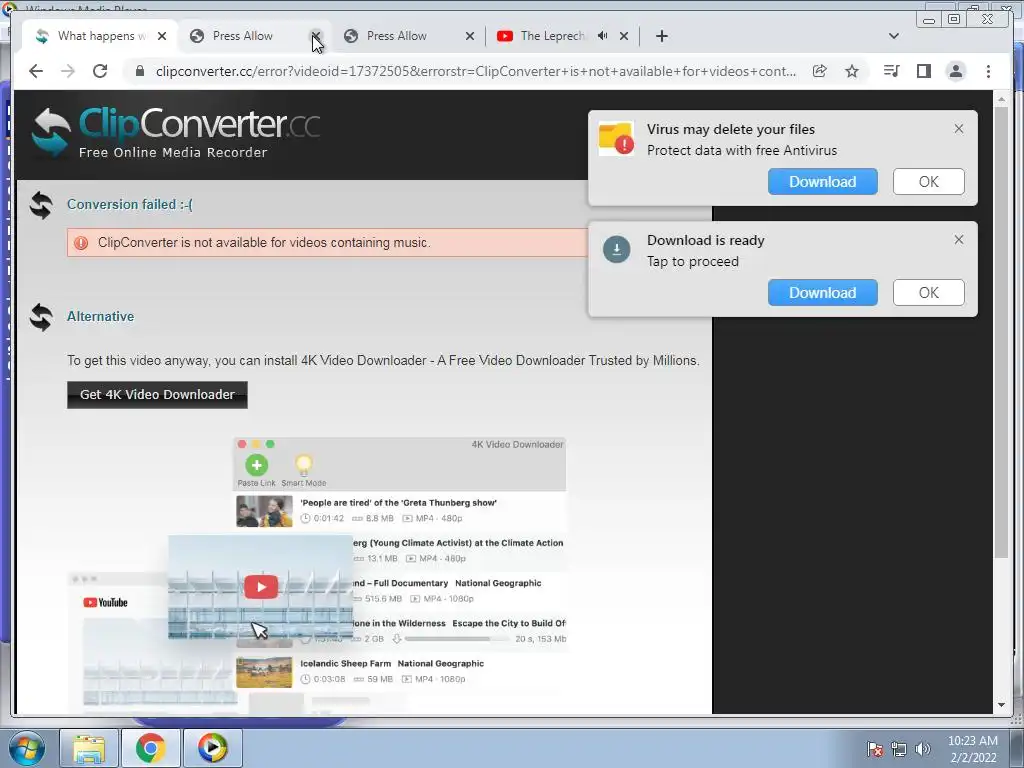The width and height of the screenshot is (1024, 768).
Task: Click OK on the virus warning popup
Action: point(928,182)
